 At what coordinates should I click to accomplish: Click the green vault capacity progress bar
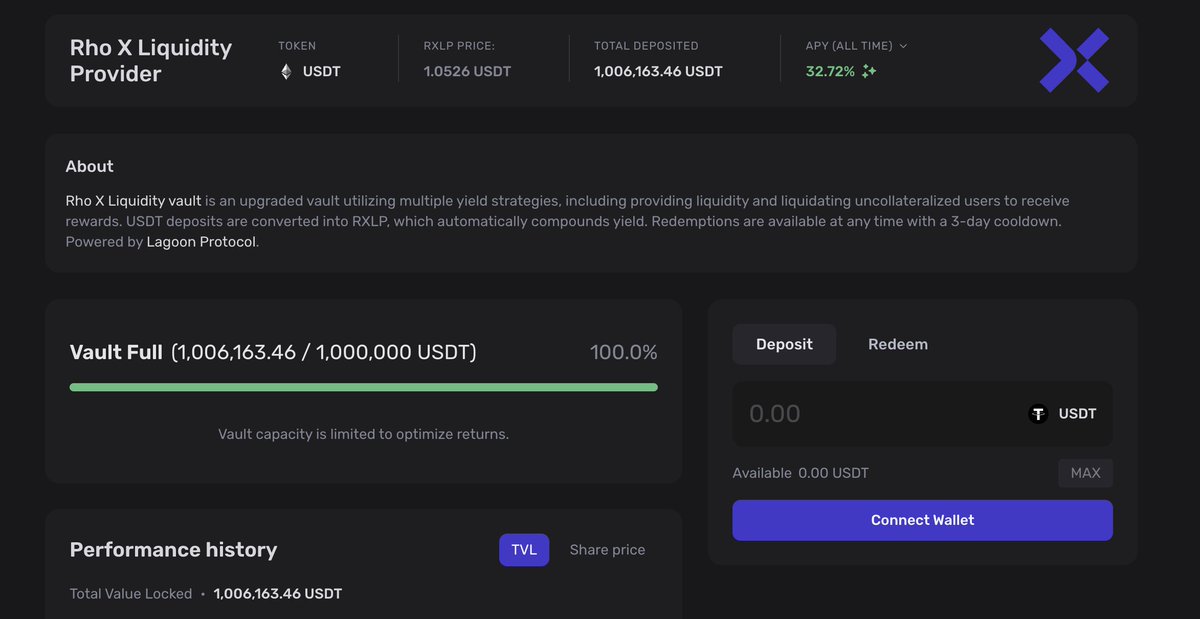(364, 387)
